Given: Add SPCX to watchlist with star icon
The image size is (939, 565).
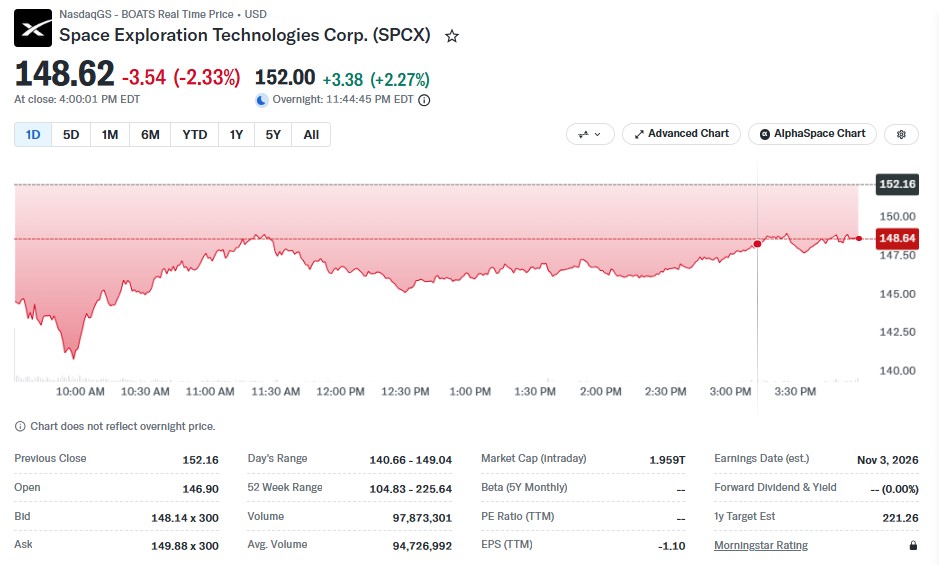Looking at the screenshot, I should [452, 37].
